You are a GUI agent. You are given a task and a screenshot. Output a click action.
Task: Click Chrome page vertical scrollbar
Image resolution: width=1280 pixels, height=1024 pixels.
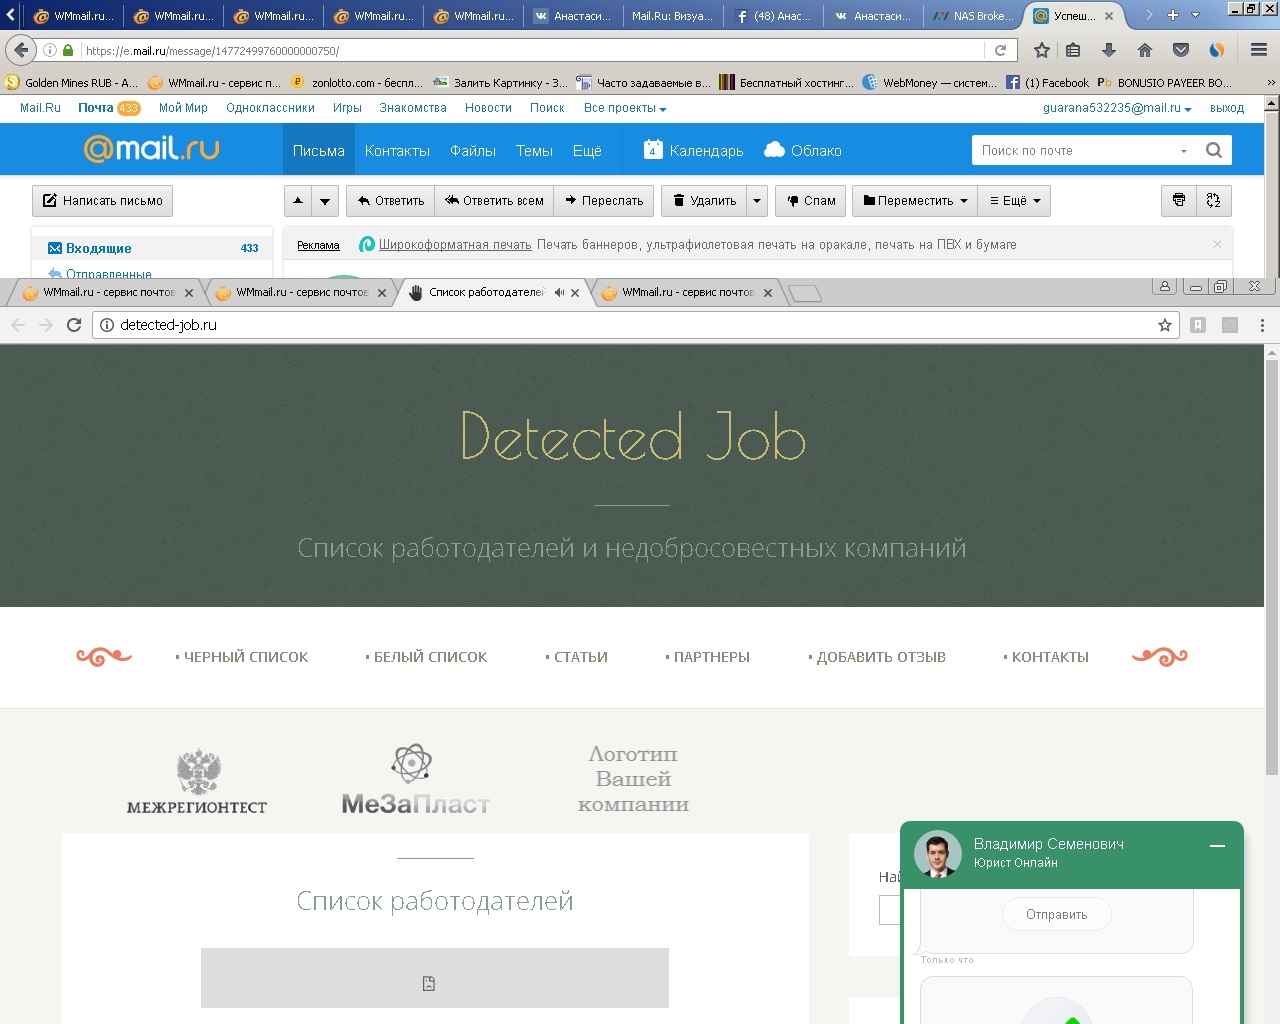[x=1272, y=566]
